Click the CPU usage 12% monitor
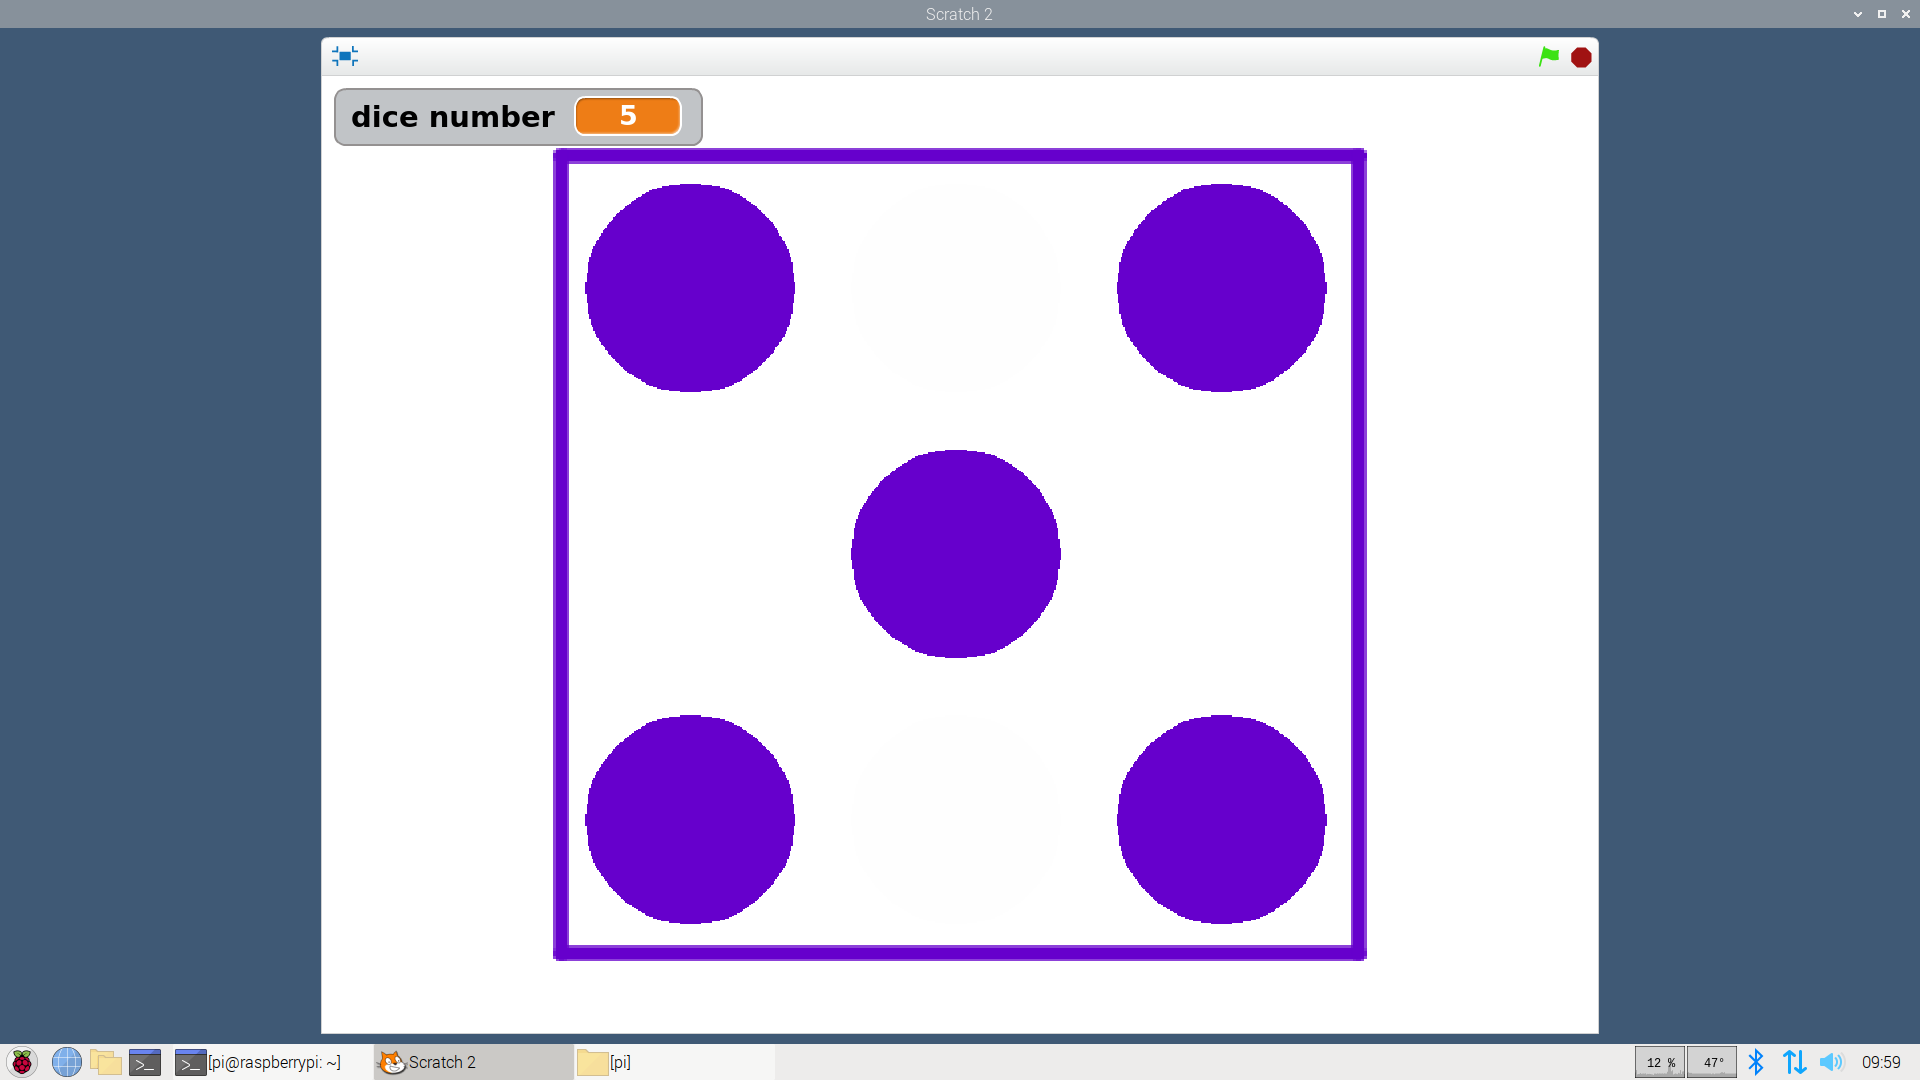Image resolution: width=1920 pixels, height=1080 pixels. [x=1659, y=1062]
